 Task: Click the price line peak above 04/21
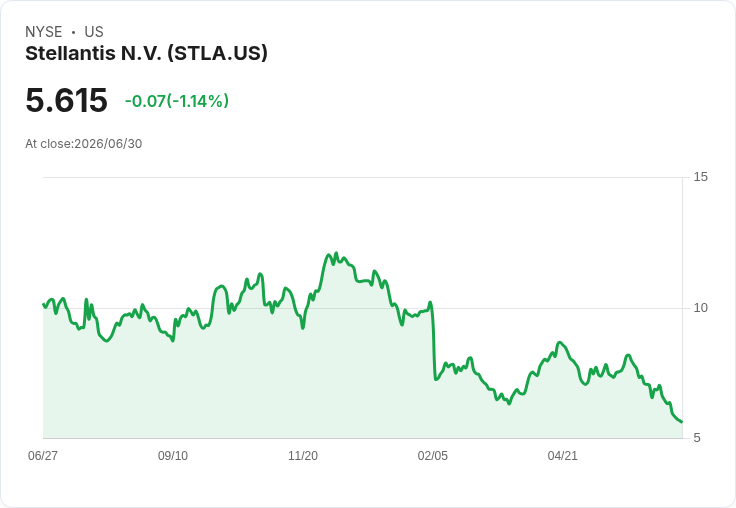click(x=559, y=343)
